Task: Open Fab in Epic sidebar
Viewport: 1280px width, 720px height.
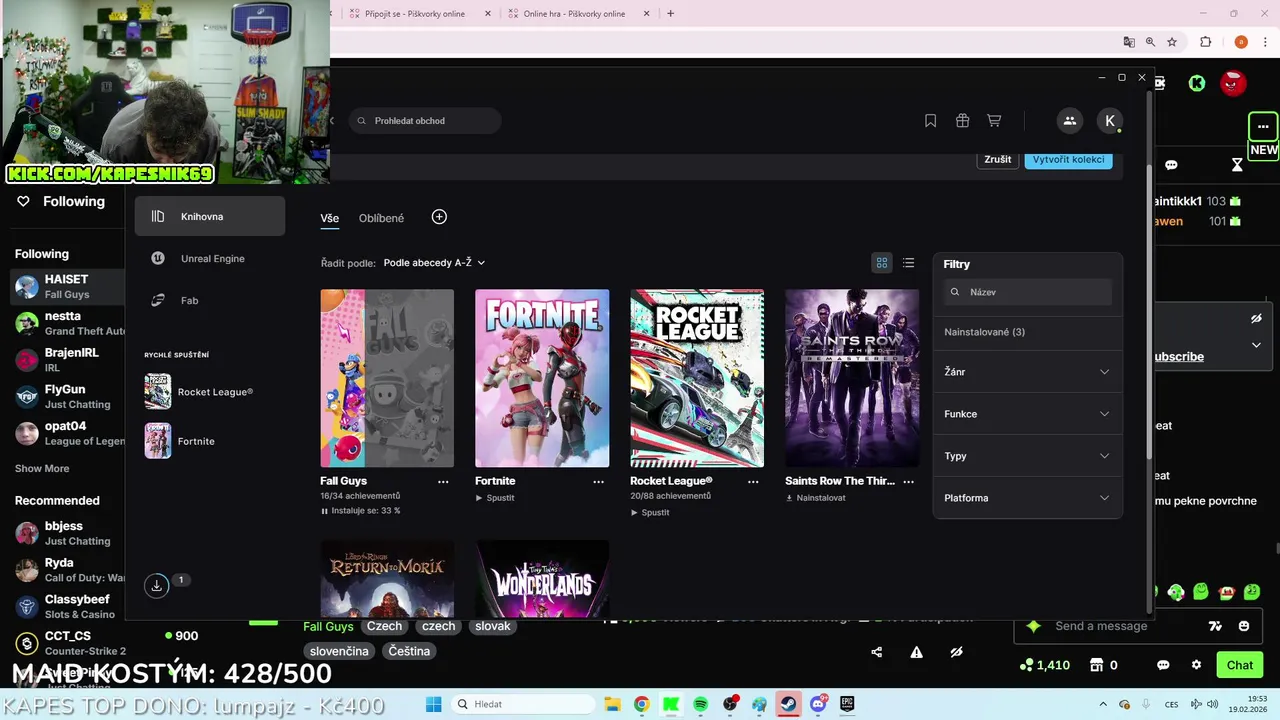Action: tap(210, 300)
